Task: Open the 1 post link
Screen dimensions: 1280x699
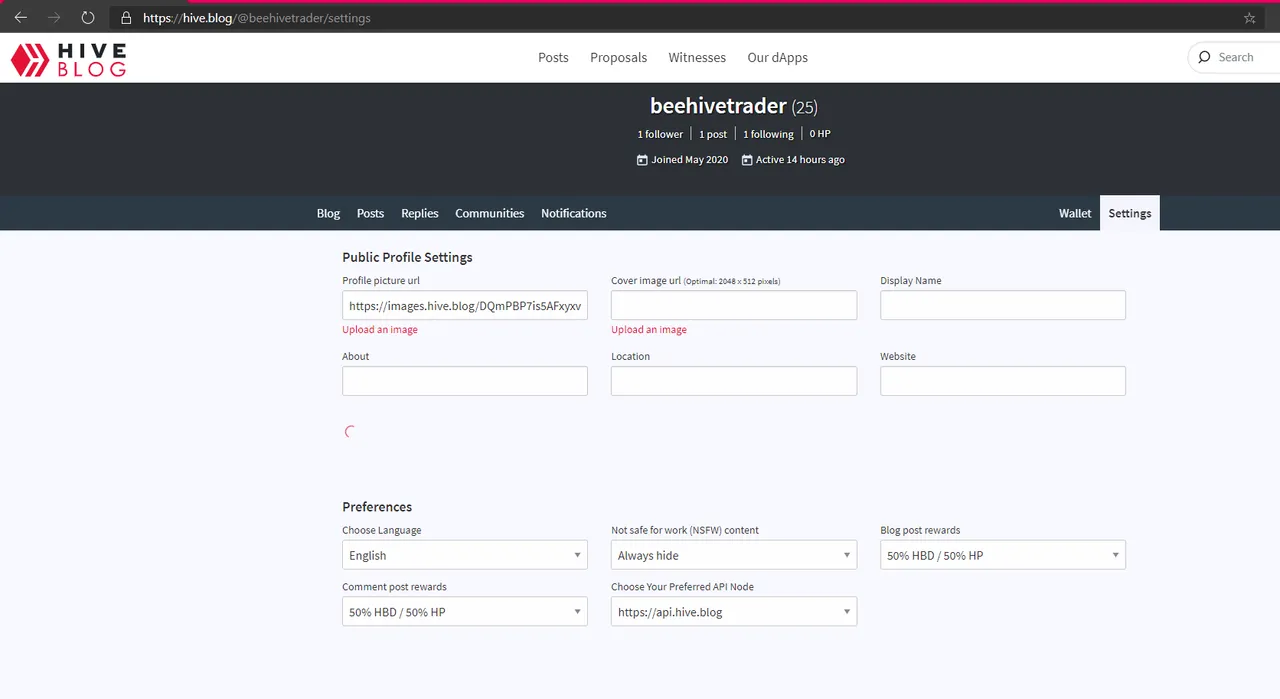Action: (x=713, y=134)
